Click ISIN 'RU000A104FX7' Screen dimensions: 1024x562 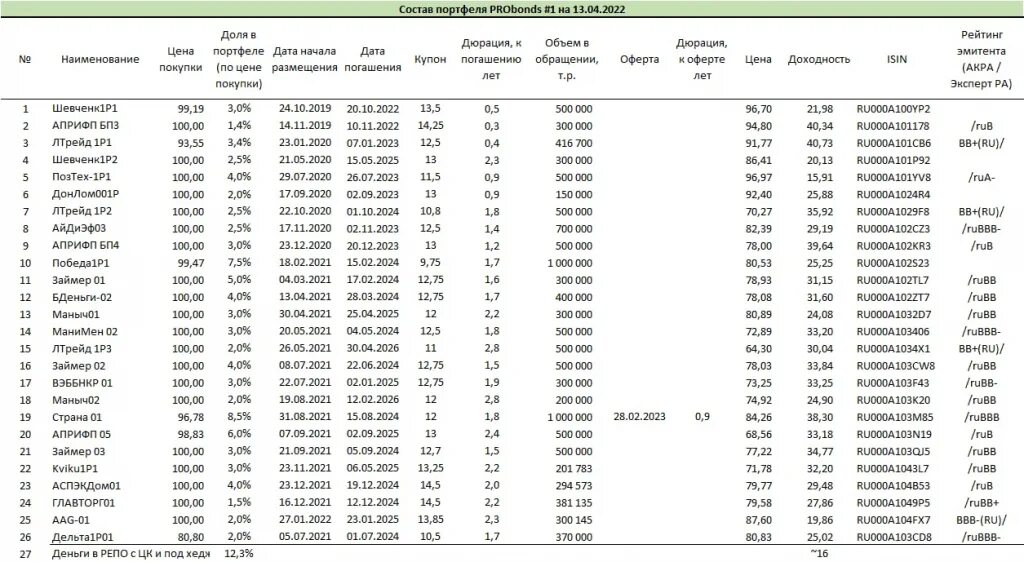(x=893, y=520)
